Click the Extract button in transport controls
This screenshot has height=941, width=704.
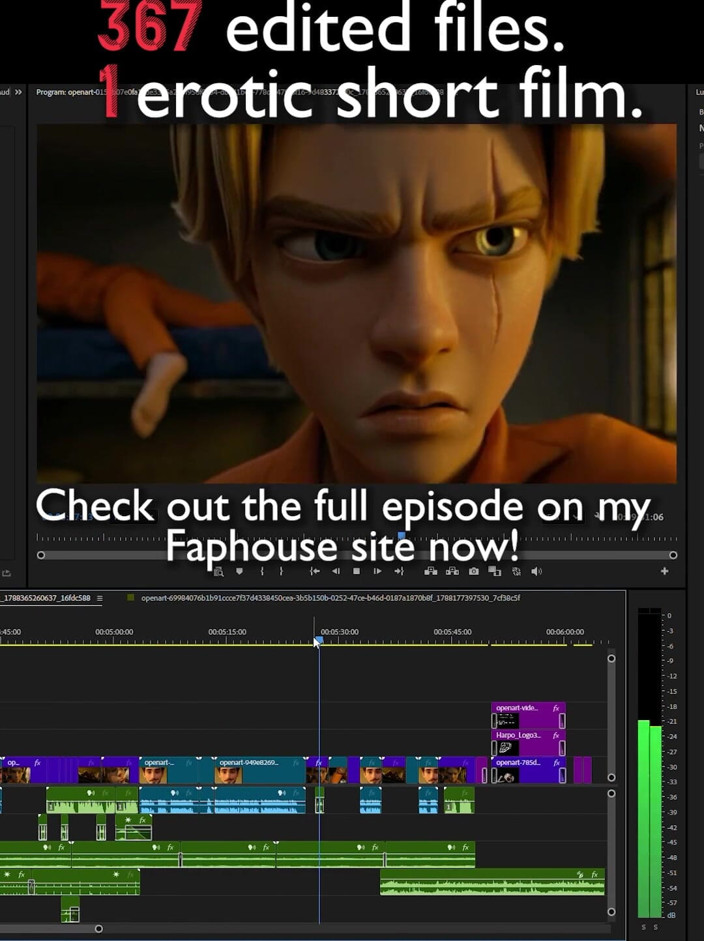click(x=452, y=571)
